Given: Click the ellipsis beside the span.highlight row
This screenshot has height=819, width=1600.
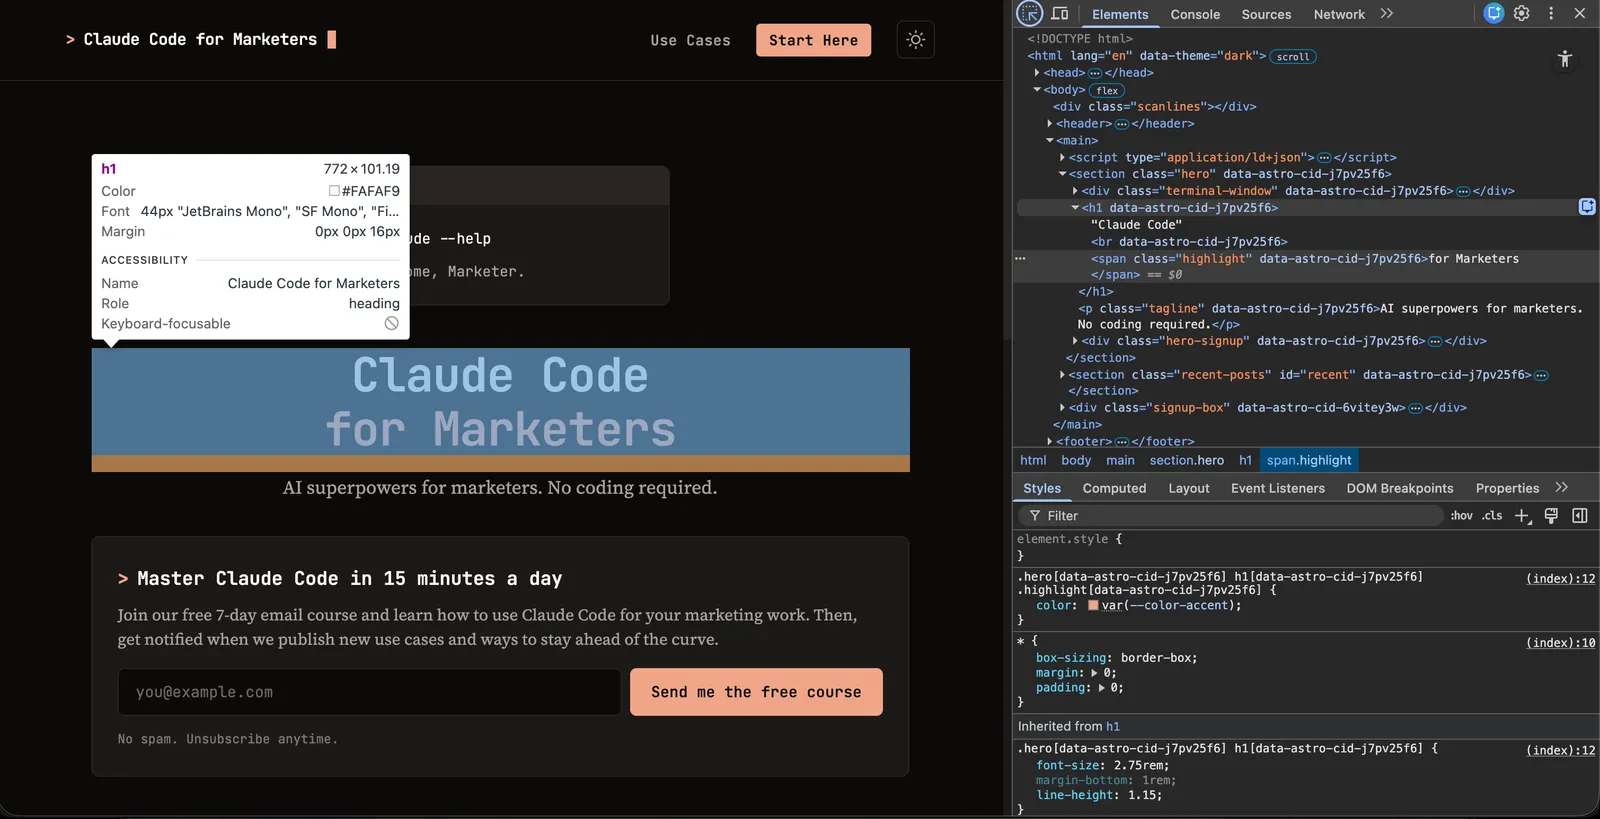Looking at the screenshot, I should [1020, 258].
